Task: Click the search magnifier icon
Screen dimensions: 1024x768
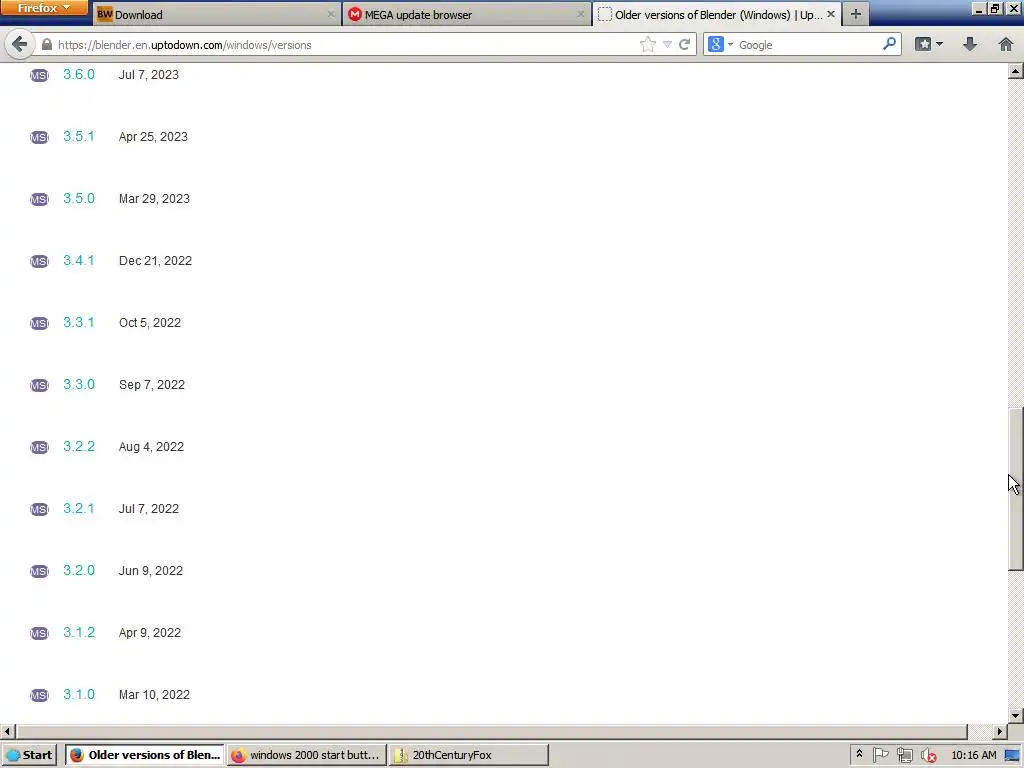Action: (889, 44)
